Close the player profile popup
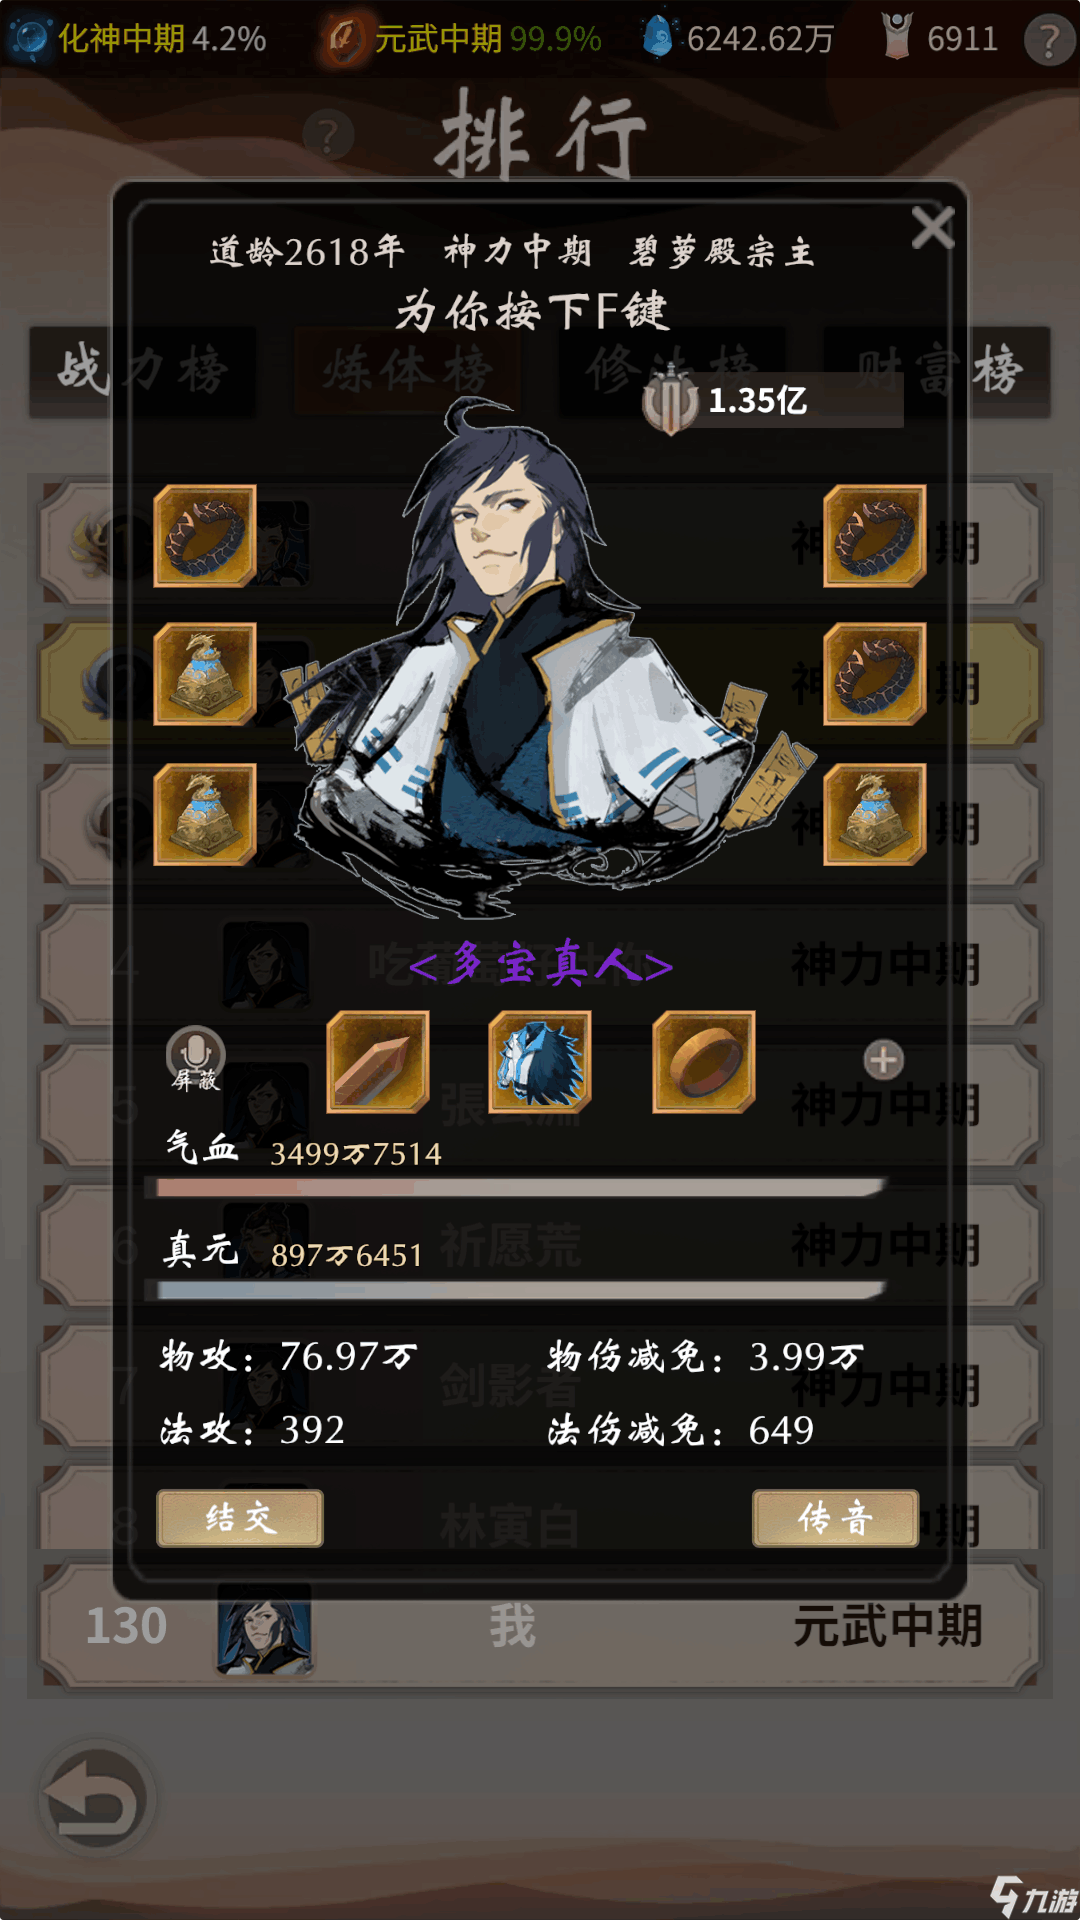The height and width of the screenshot is (1920, 1080). (x=933, y=228)
